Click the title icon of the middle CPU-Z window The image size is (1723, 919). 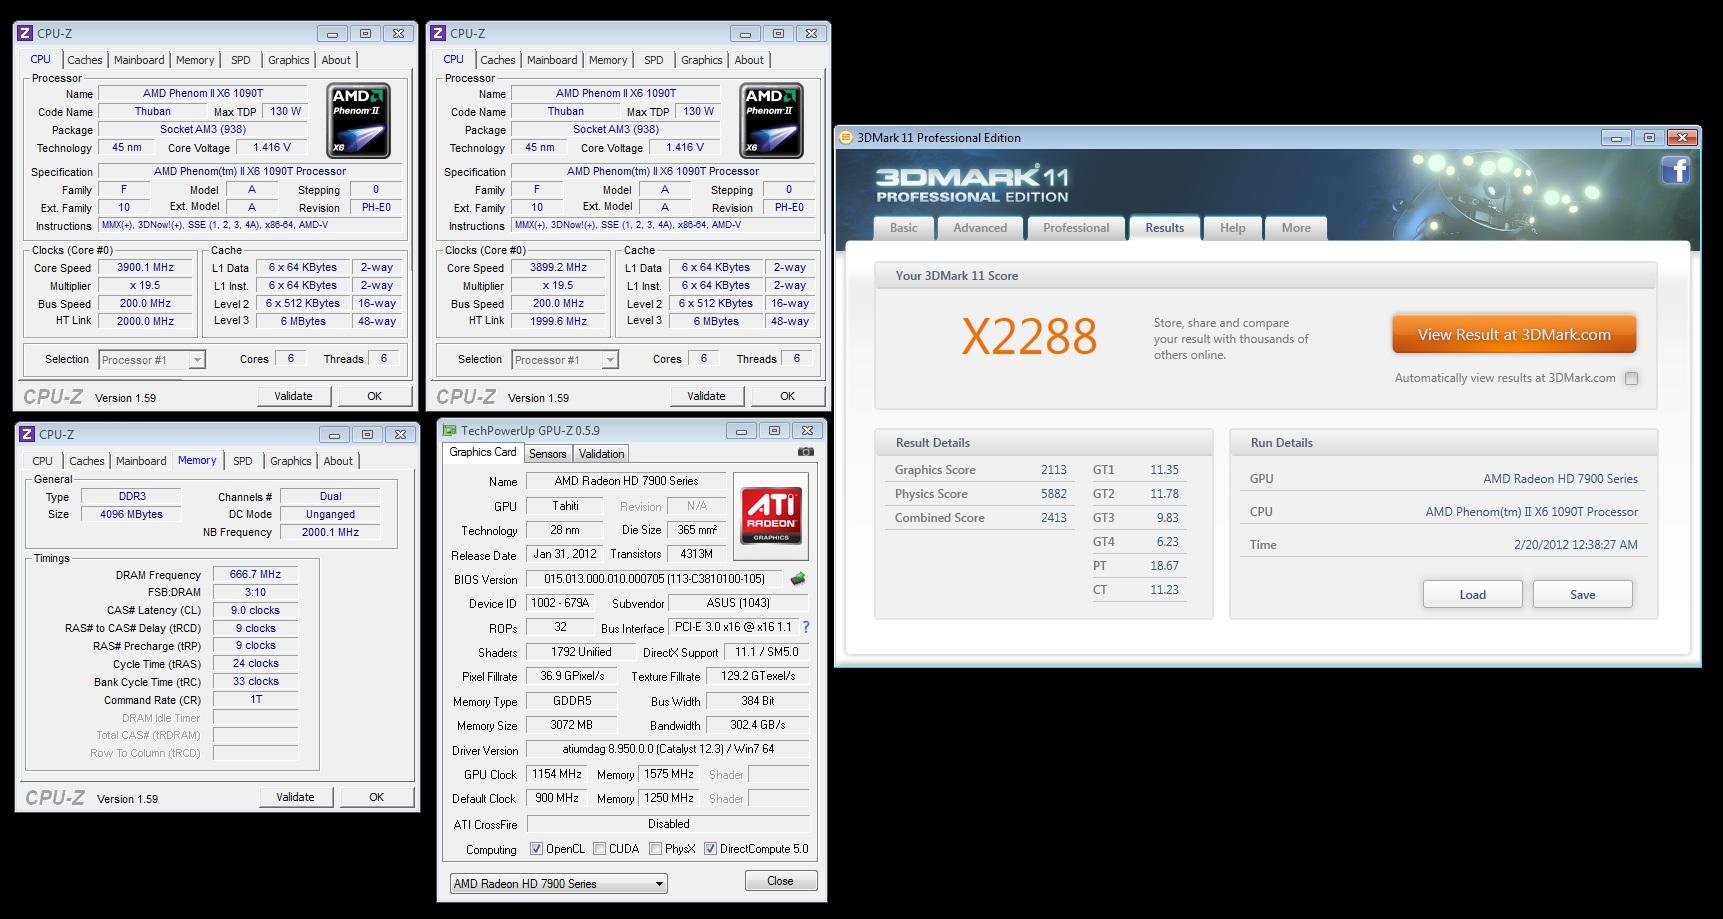tap(439, 33)
